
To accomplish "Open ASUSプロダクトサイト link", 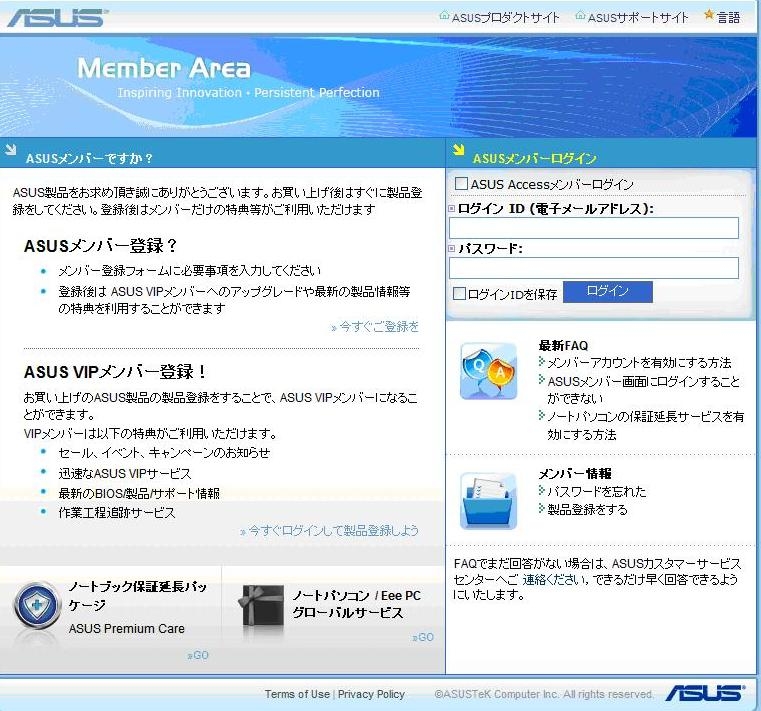I will click(x=505, y=18).
